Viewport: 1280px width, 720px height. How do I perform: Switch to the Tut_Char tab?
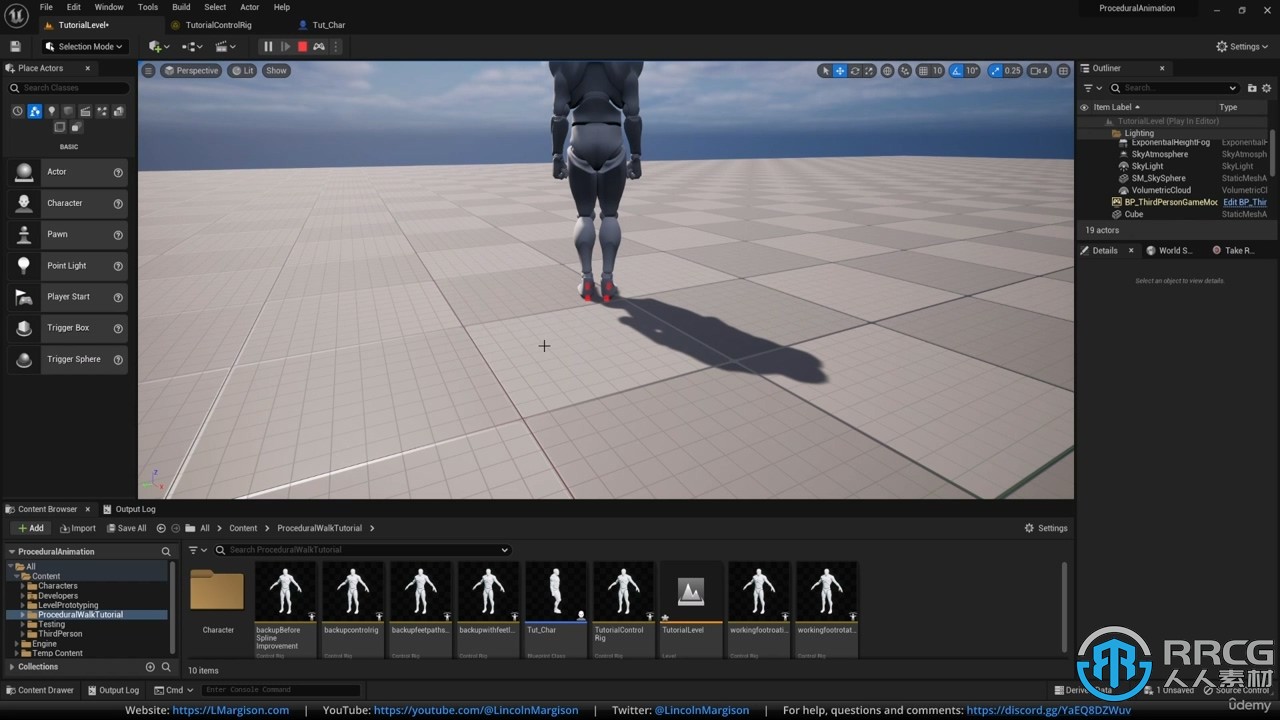[329, 25]
